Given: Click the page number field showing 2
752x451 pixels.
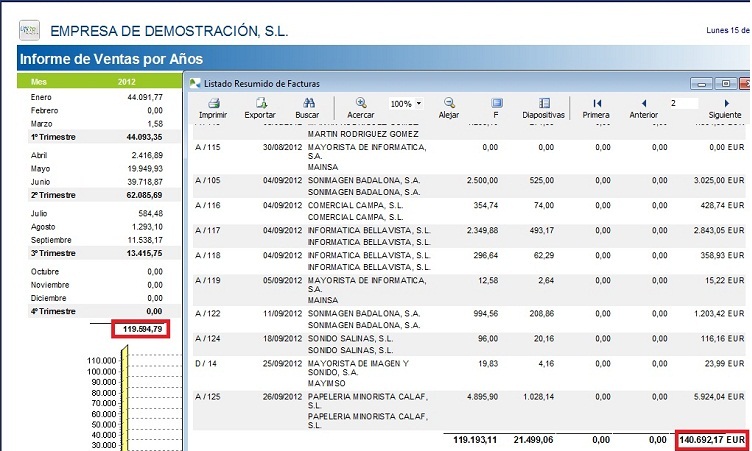Looking at the screenshot, I should point(683,103).
